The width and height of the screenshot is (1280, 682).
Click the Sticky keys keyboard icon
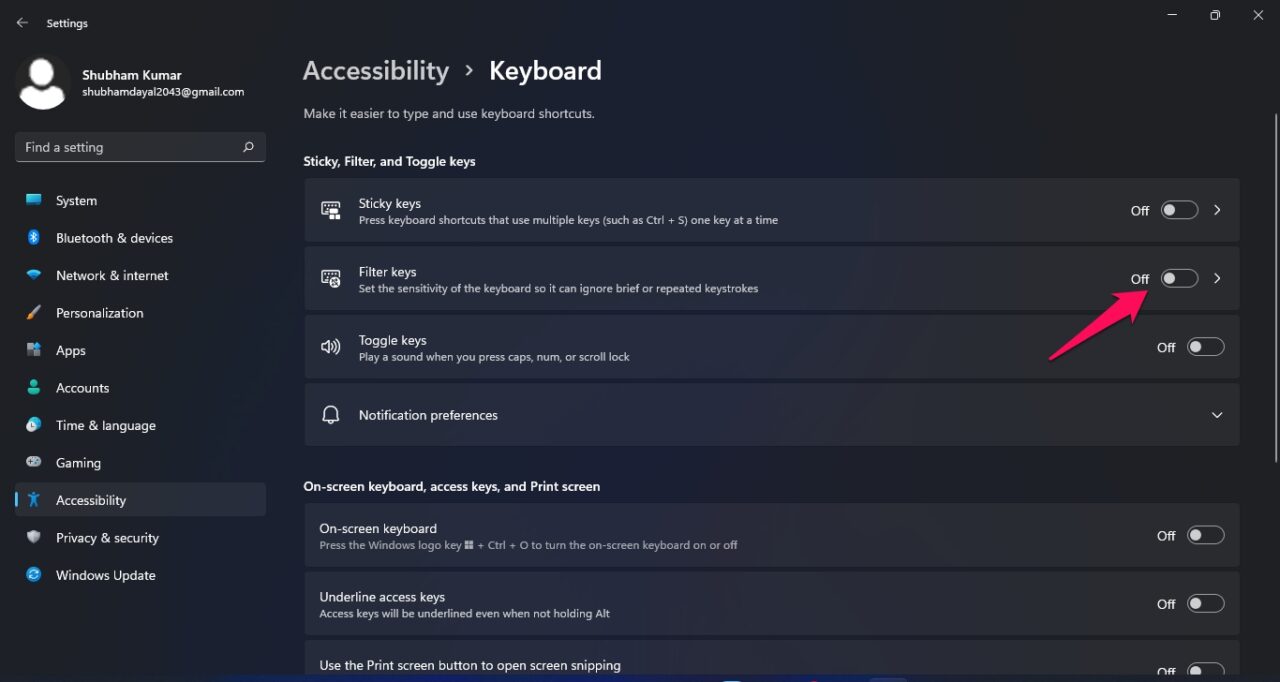pos(330,210)
